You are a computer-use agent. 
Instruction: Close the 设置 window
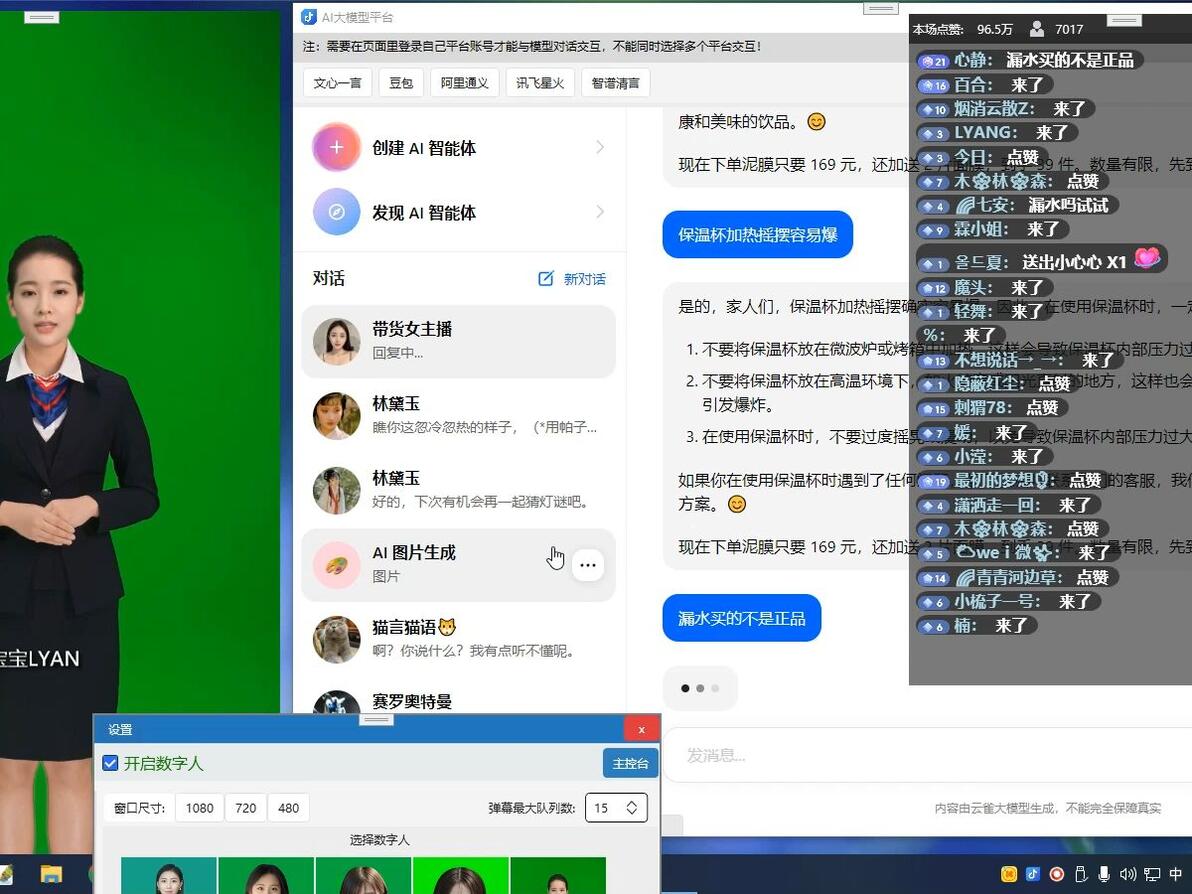pyautogui.click(x=642, y=729)
